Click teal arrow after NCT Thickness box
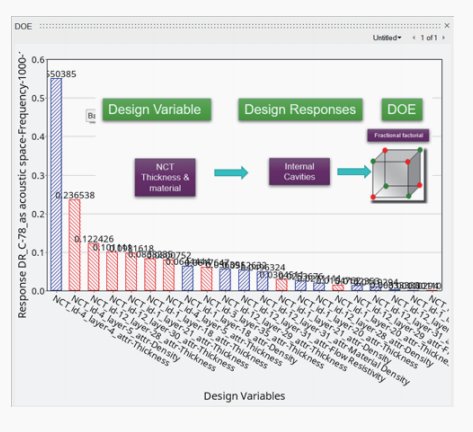 coord(231,172)
